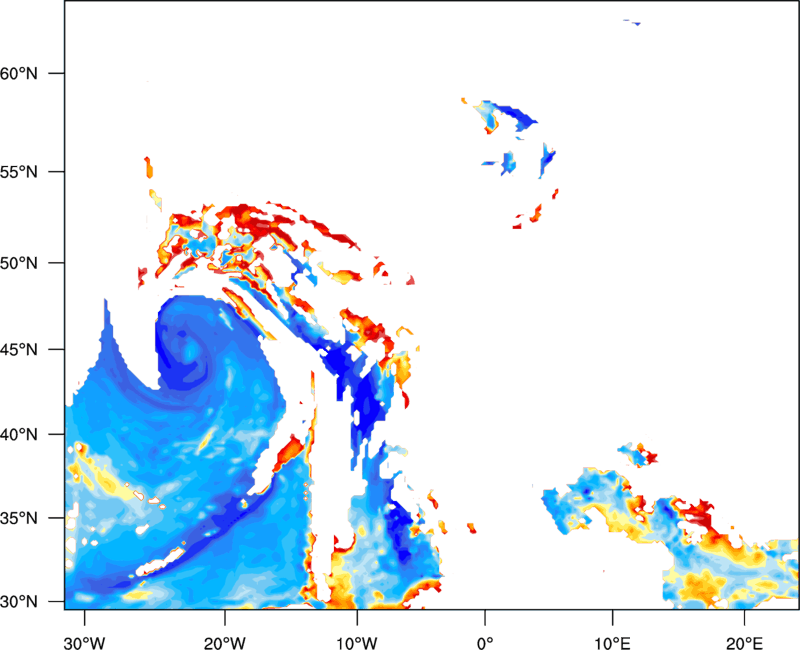Click the 45°N latitude label
Image resolution: width=800 pixels, height=650 pixels.
19,349
